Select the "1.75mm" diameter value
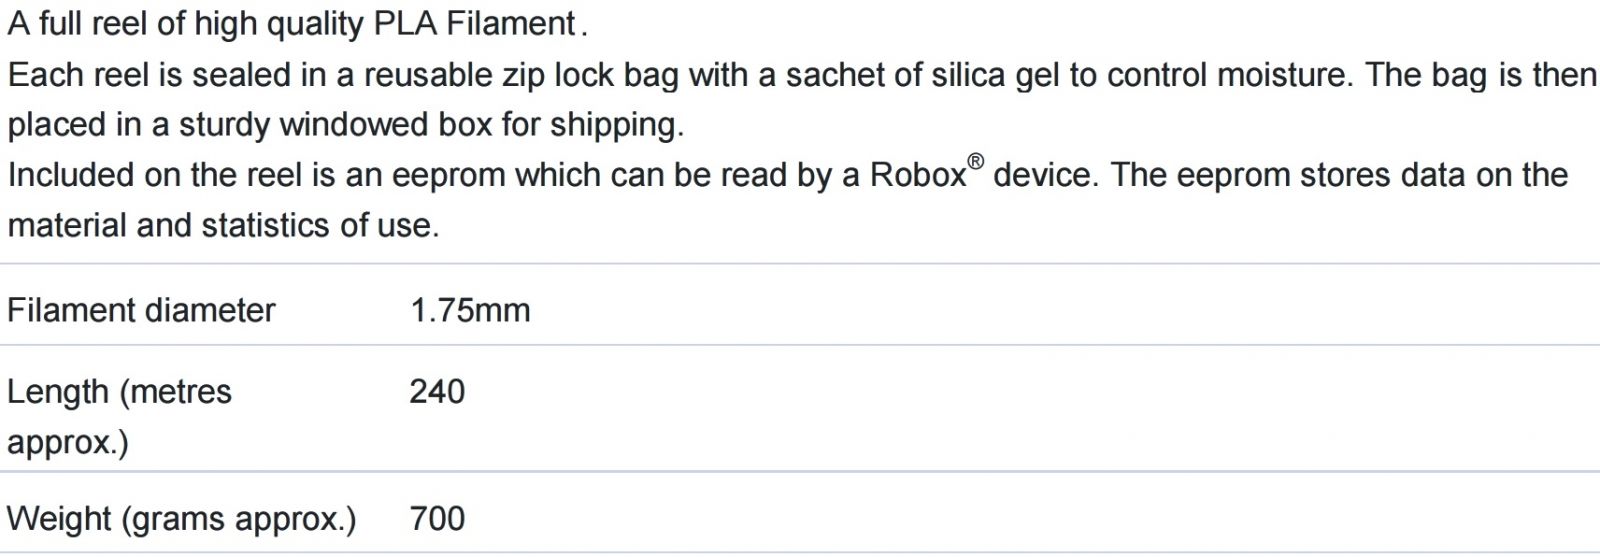Image resolution: width=1600 pixels, height=557 pixels. click(470, 310)
